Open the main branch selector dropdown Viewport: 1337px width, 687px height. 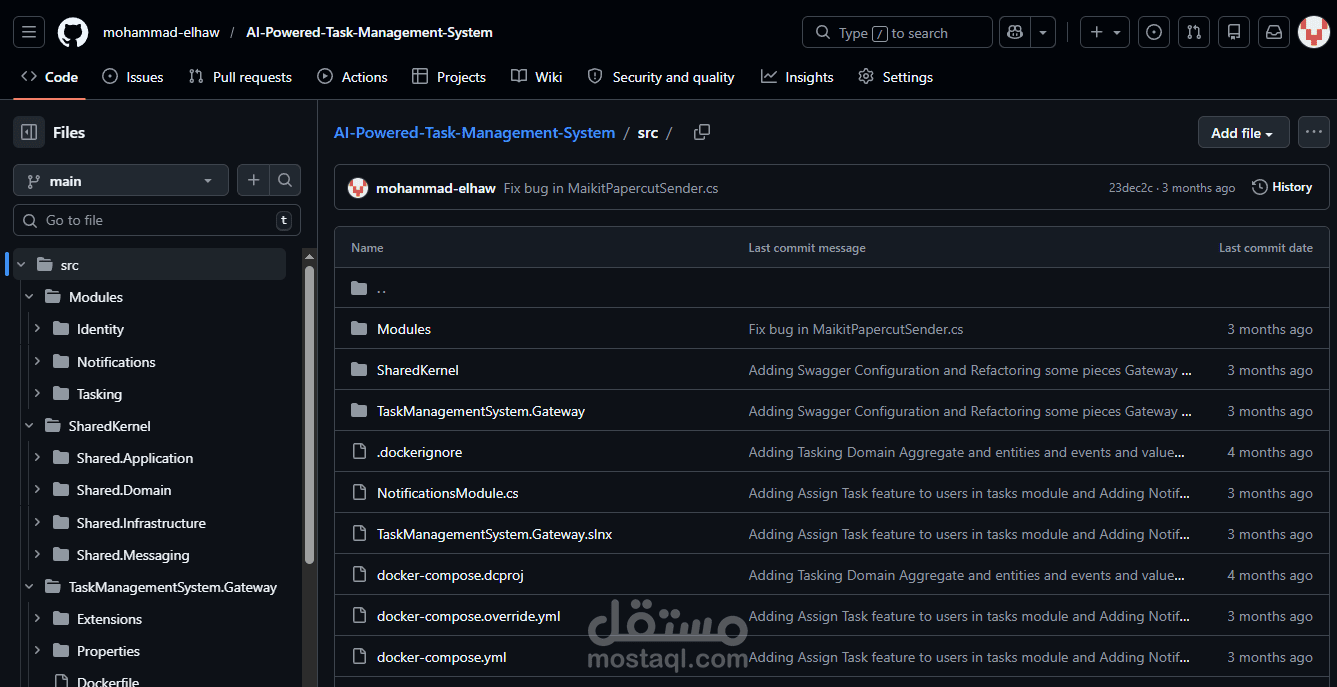[121, 181]
